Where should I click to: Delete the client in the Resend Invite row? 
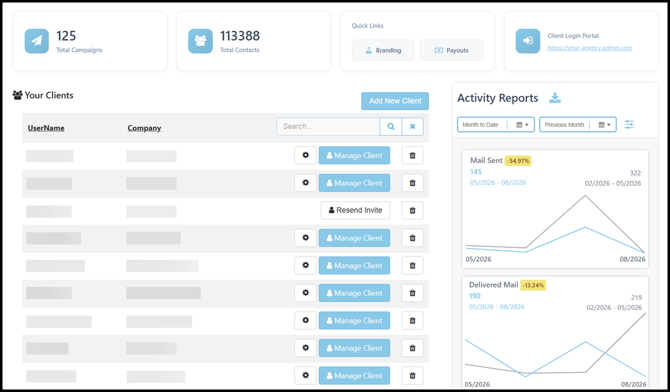point(412,210)
